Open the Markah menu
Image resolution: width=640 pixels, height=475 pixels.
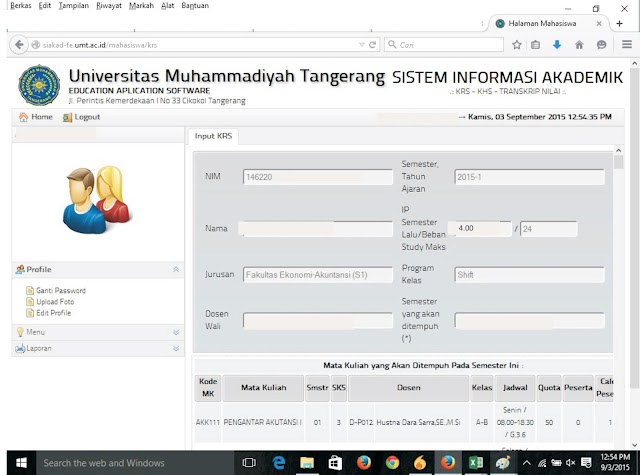[141, 5]
